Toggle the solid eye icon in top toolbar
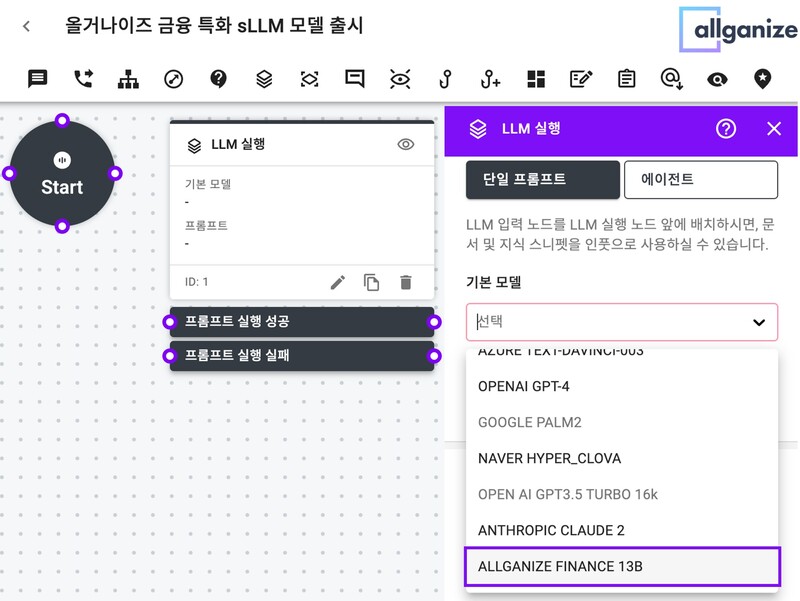This screenshot has width=800, height=601. click(x=717, y=79)
